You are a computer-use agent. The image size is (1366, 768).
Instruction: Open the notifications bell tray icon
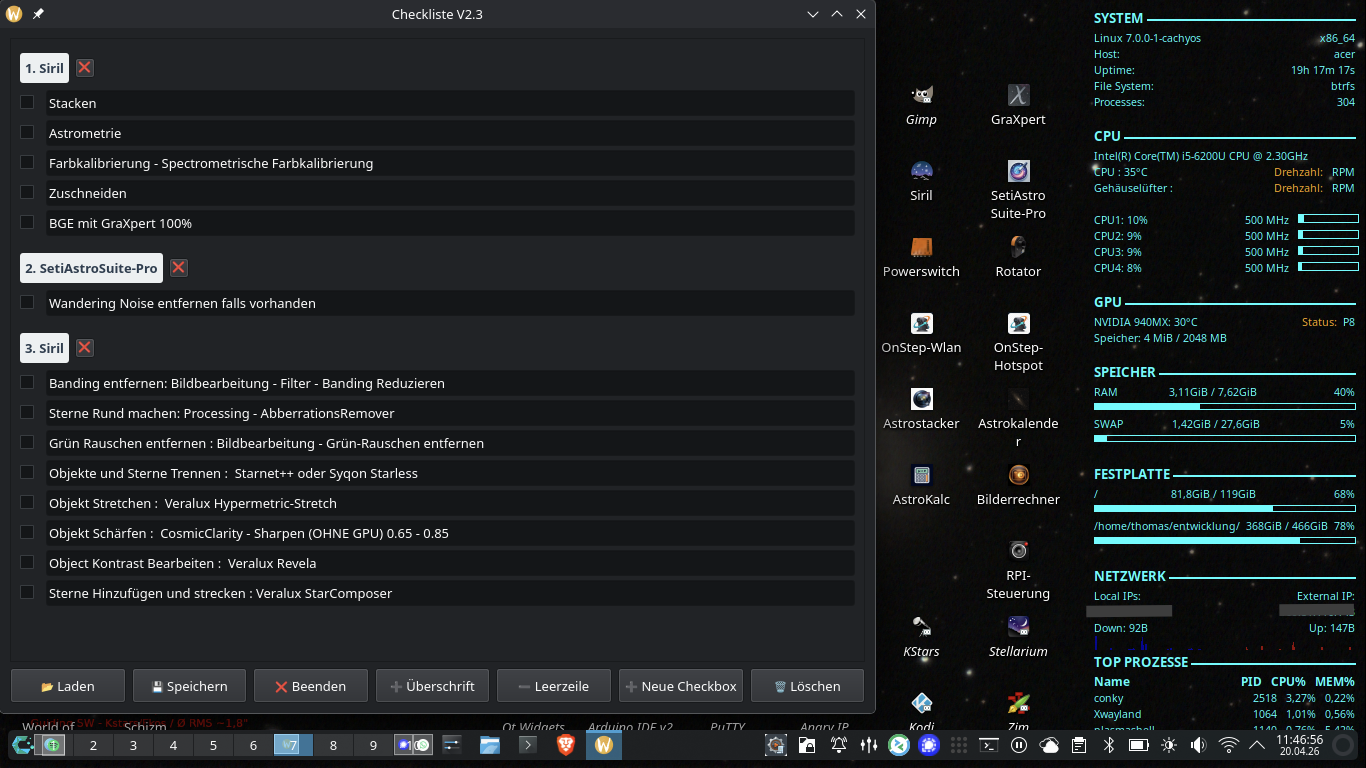click(839, 745)
